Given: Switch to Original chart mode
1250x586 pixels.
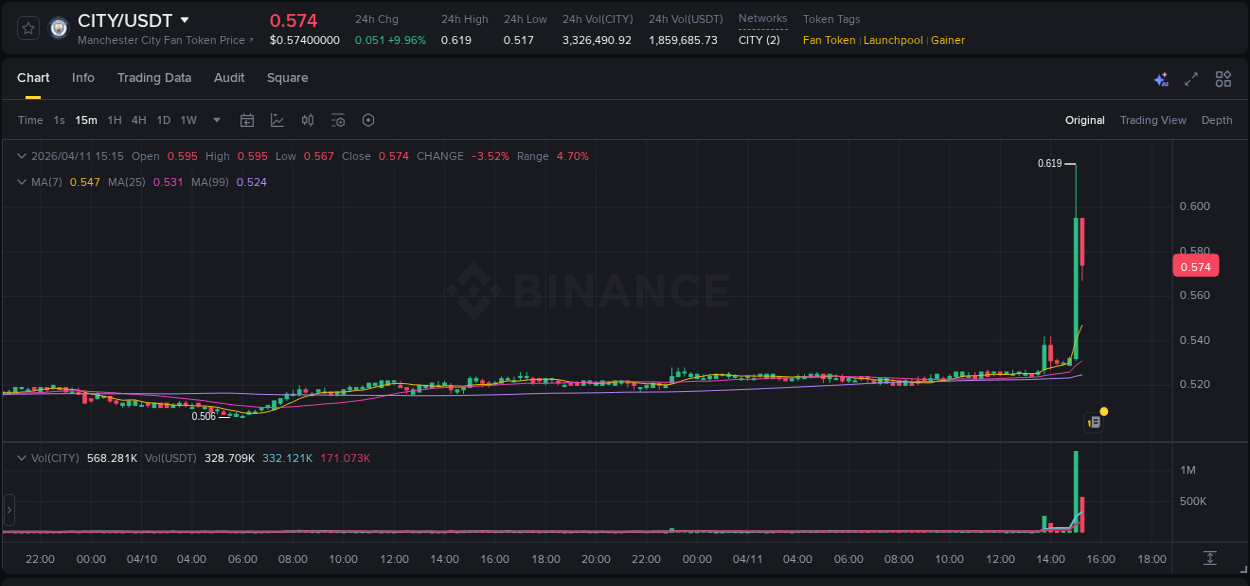Looking at the screenshot, I should [1085, 120].
